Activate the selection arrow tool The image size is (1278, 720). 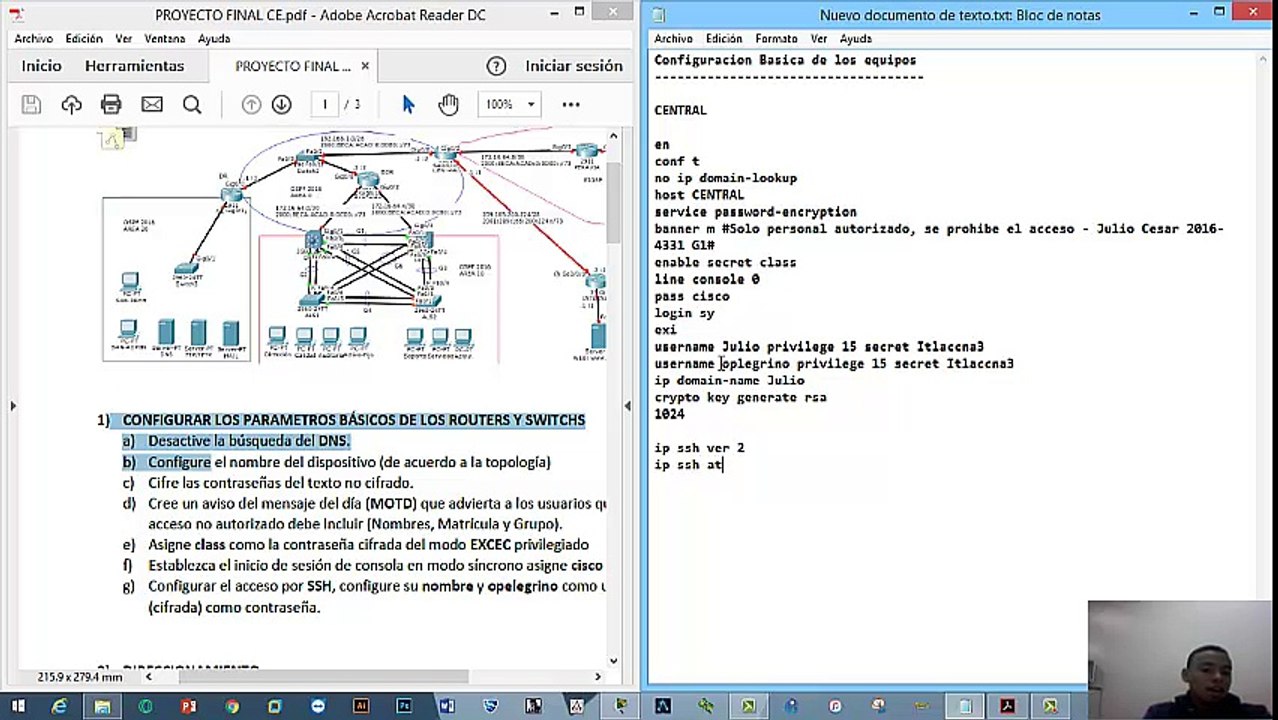click(408, 104)
